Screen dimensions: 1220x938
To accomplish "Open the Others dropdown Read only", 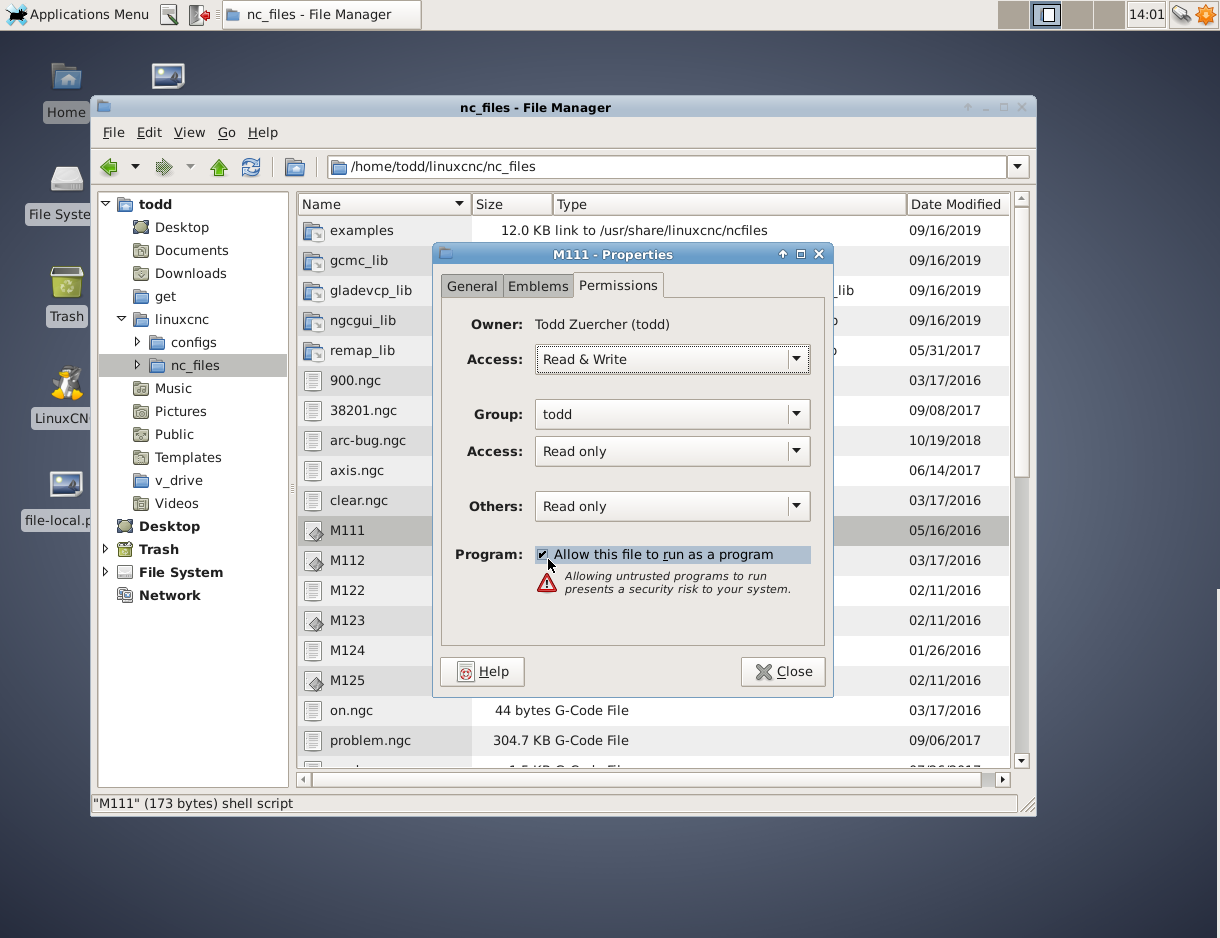I will [x=672, y=506].
